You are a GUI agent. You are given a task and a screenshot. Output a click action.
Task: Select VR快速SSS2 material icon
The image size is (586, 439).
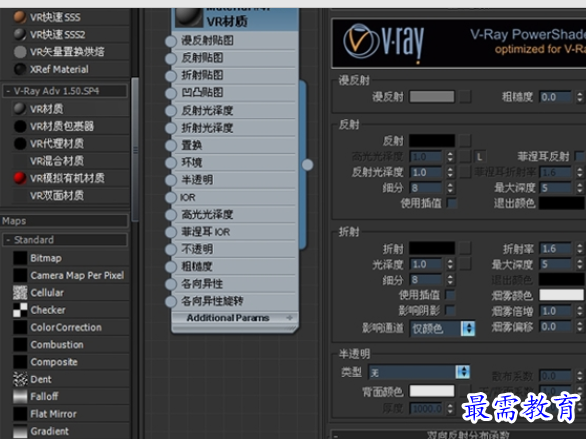click(20, 34)
